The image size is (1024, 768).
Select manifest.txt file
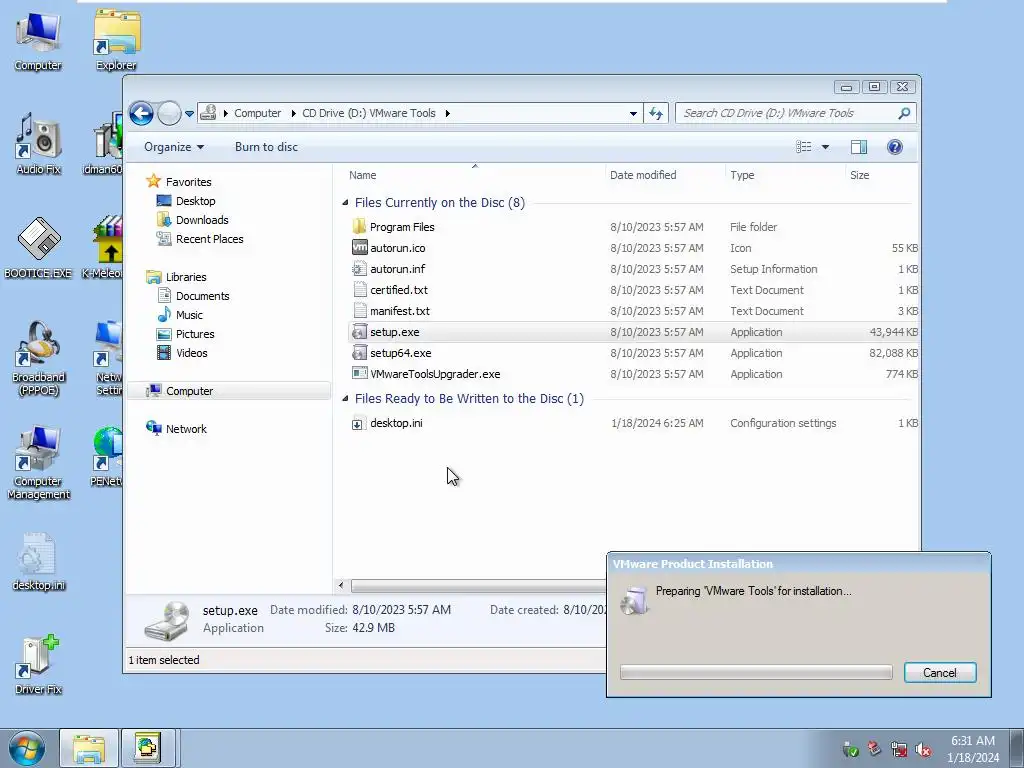click(x=400, y=311)
